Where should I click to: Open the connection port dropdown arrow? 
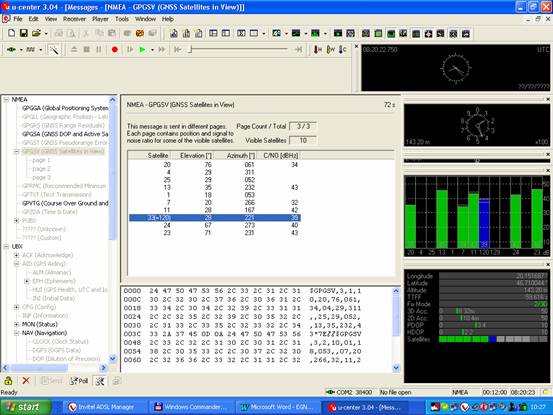point(21,50)
